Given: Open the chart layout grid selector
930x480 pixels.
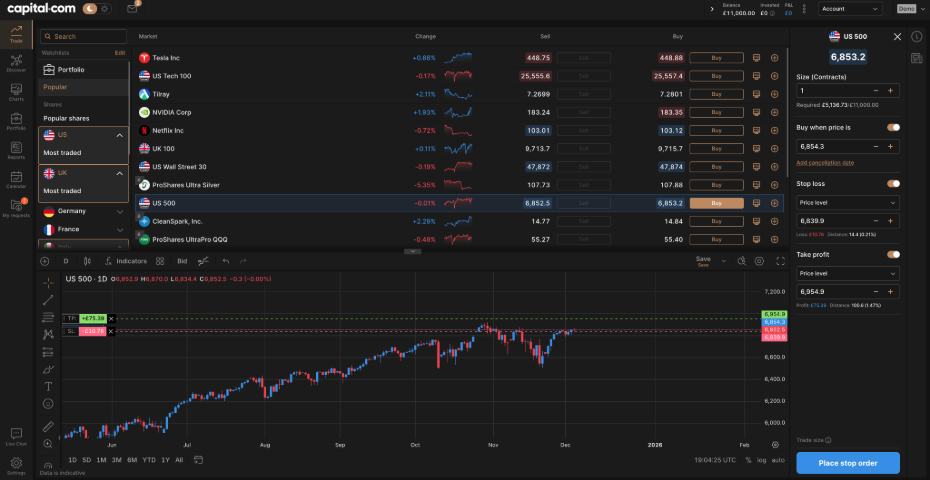Looking at the screenshot, I should (160, 261).
